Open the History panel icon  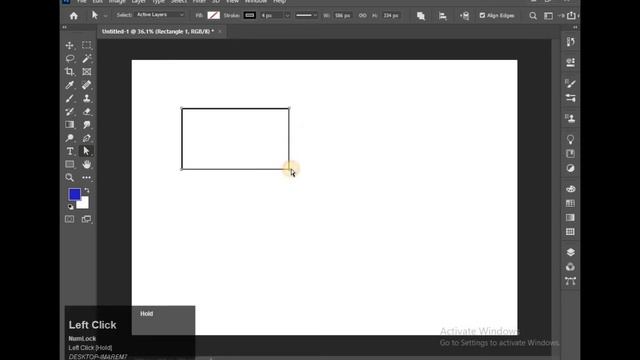point(571,42)
